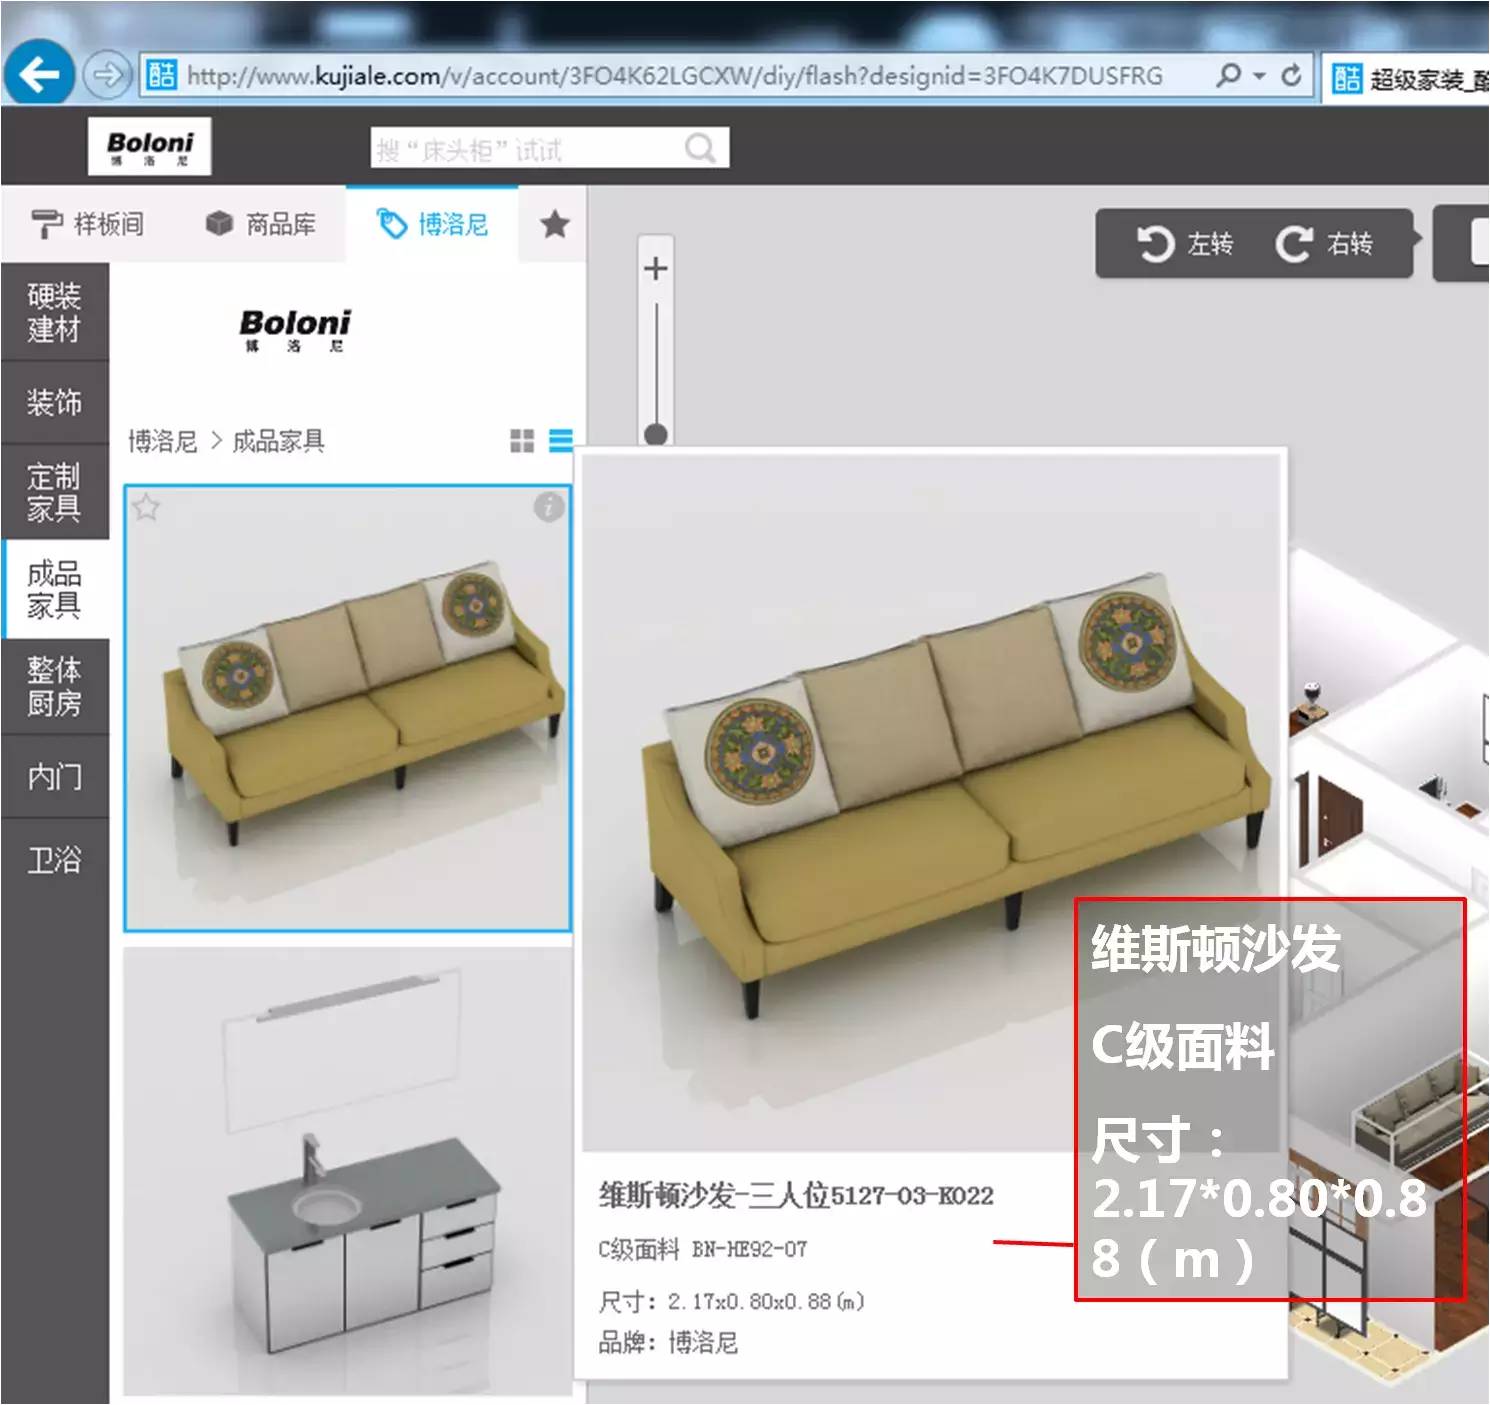1490x1405 pixels.
Task: Select the yellow sofa product thumbnail
Action: pyautogui.click(x=347, y=708)
